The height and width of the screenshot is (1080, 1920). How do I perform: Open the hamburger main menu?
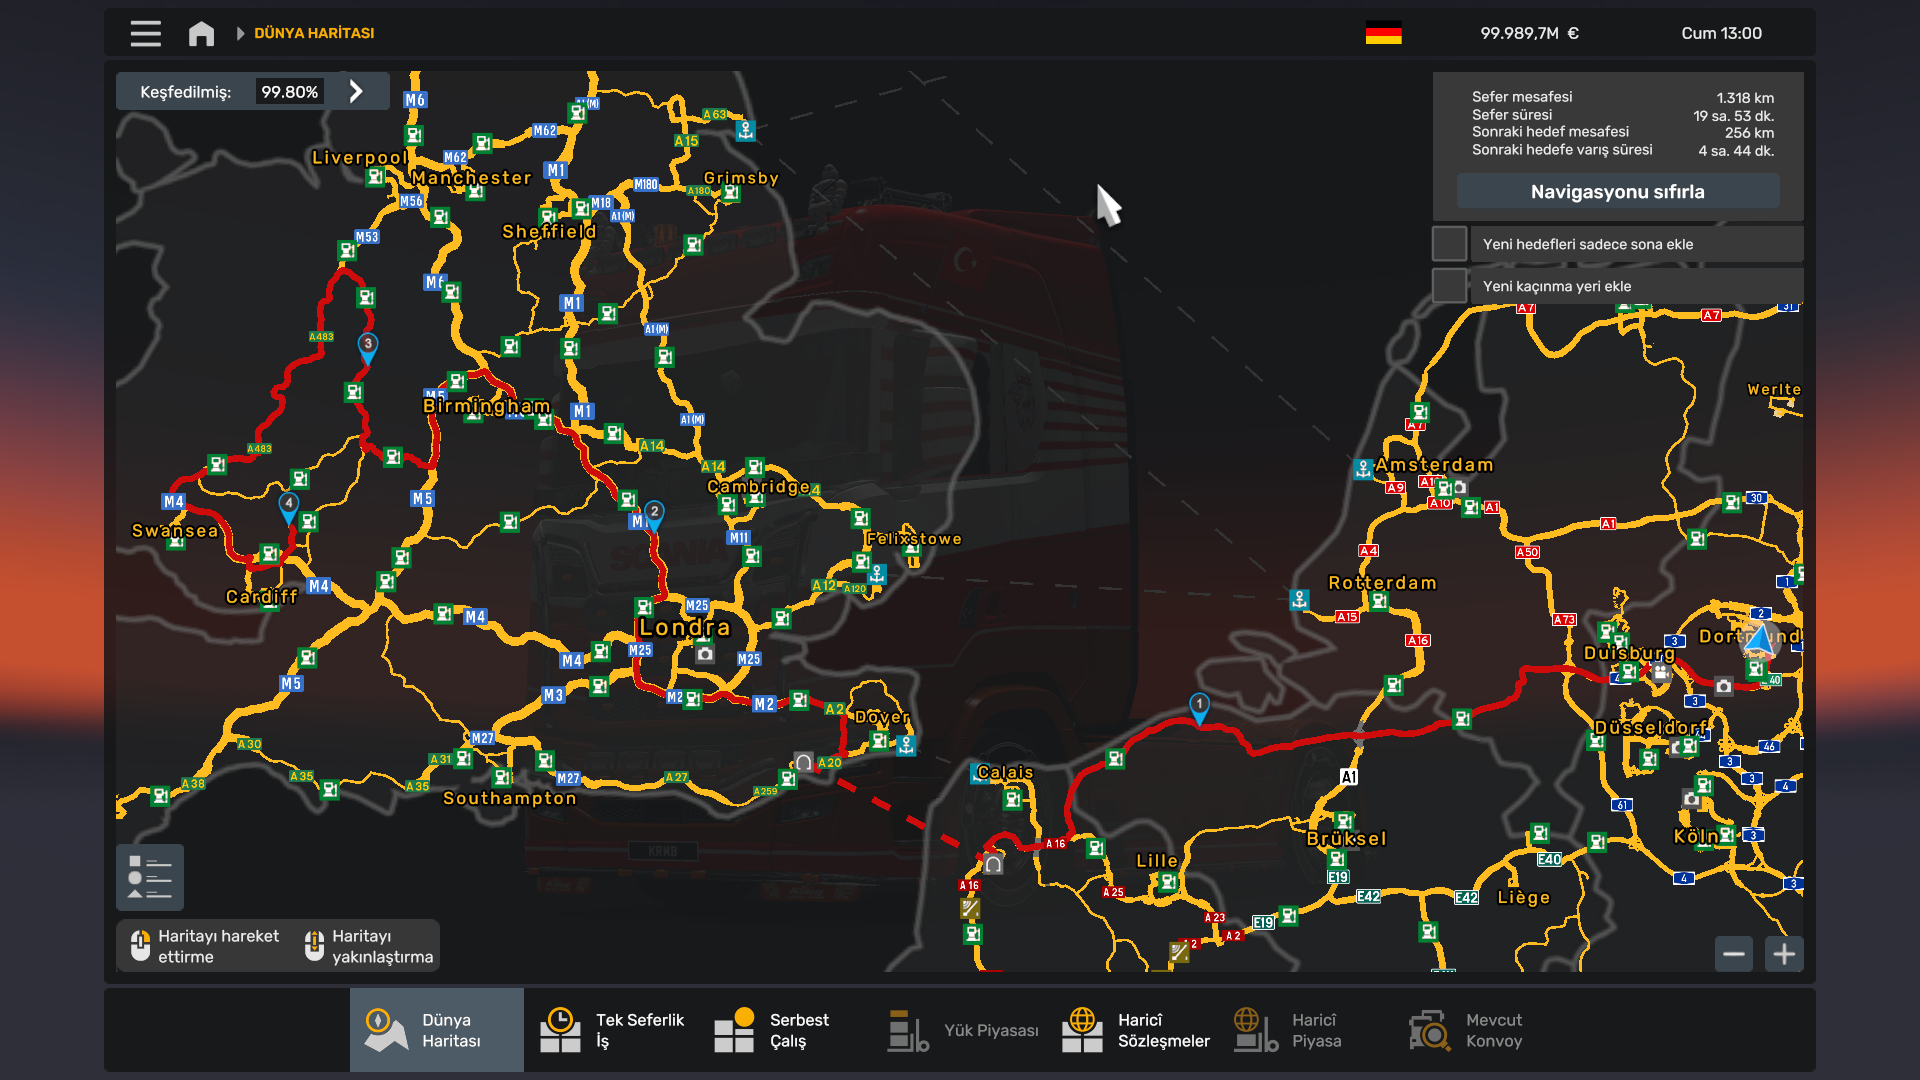pyautogui.click(x=145, y=33)
